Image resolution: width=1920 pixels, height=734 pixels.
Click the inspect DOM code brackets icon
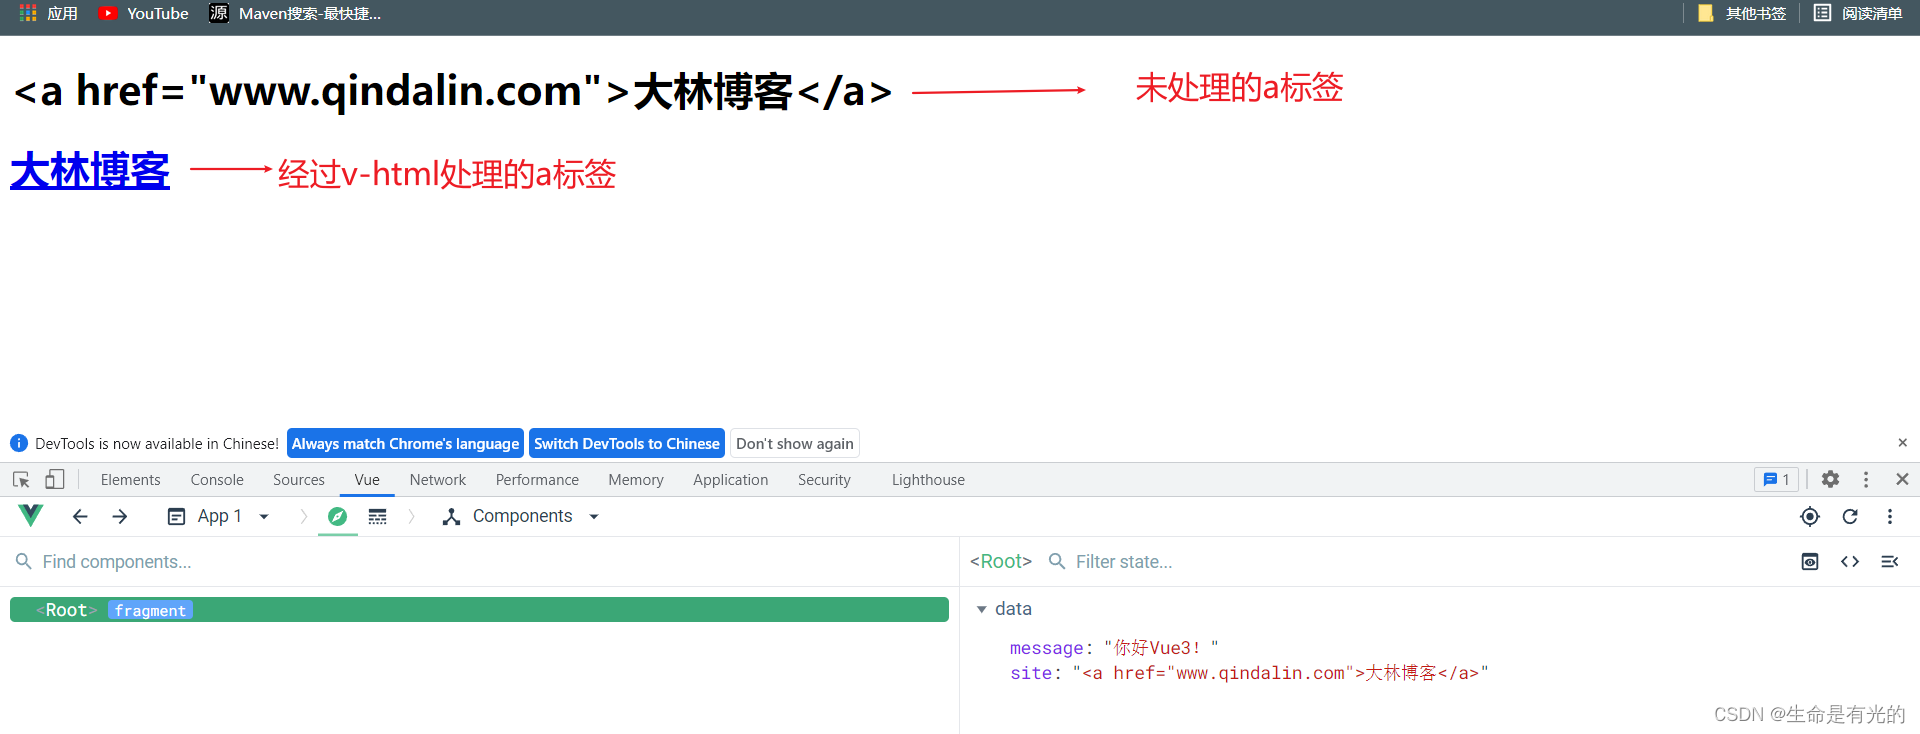click(1850, 562)
